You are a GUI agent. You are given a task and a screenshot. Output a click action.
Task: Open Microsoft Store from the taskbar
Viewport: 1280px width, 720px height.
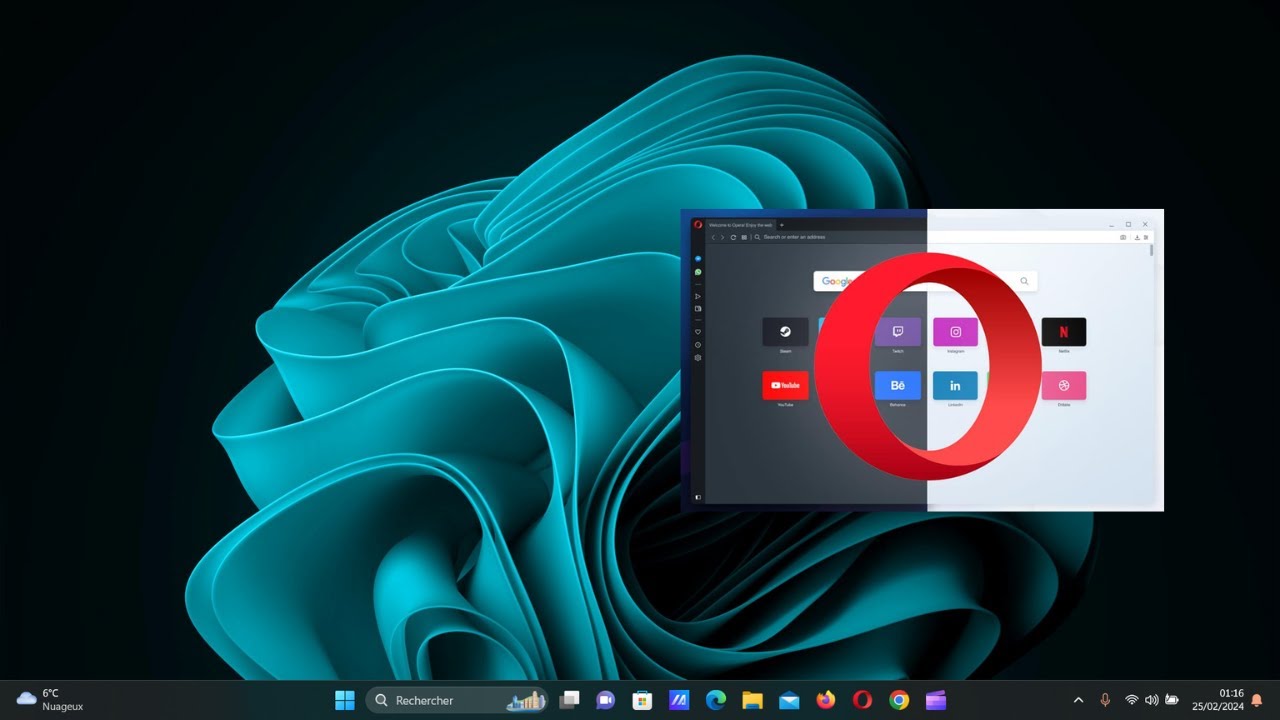pyautogui.click(x=642, y=700)
